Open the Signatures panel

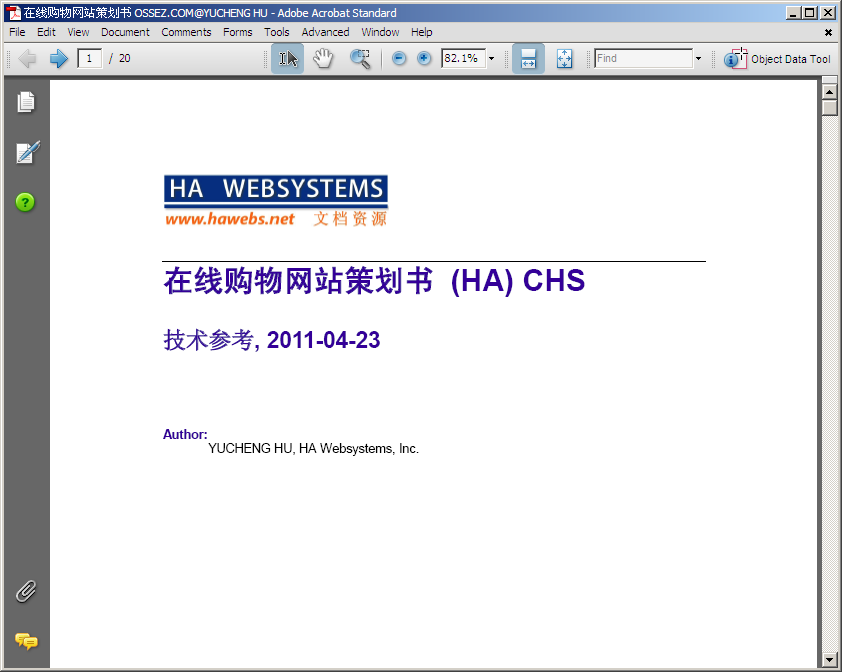coord(26,153)
